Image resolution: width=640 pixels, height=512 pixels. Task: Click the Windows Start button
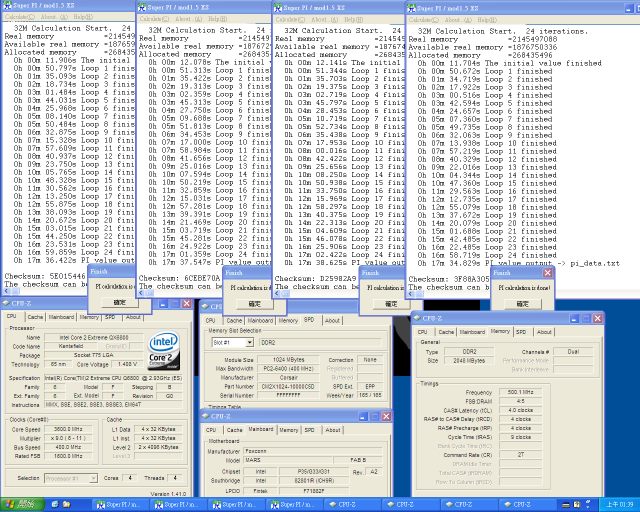click(22, 505)
